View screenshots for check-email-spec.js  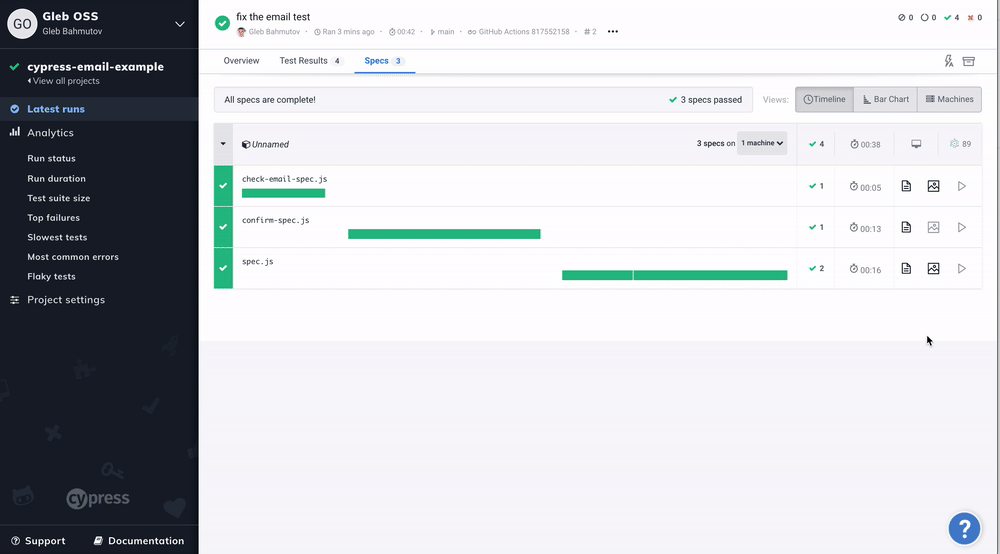tap(934, 186)
